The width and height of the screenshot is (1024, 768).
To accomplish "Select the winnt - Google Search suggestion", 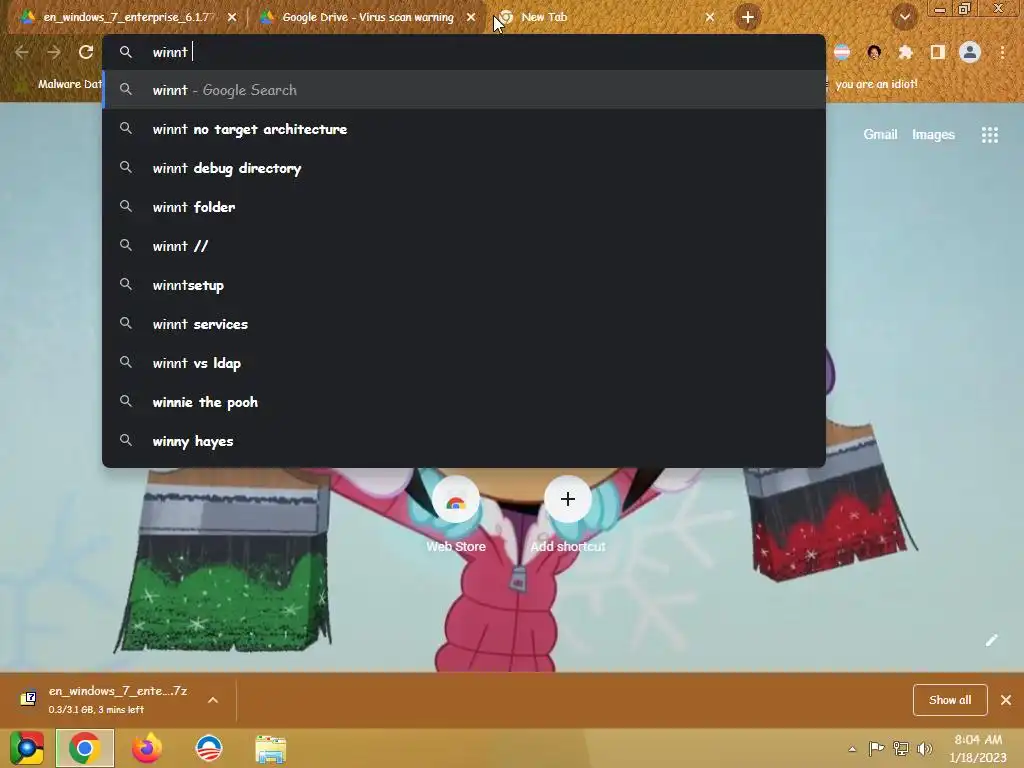I will click(464, 90).
